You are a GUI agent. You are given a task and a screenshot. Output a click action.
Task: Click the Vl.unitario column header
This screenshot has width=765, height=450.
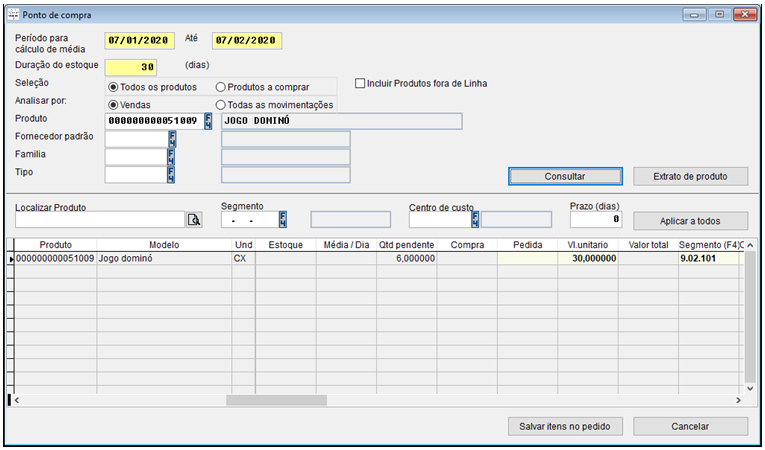587,244
